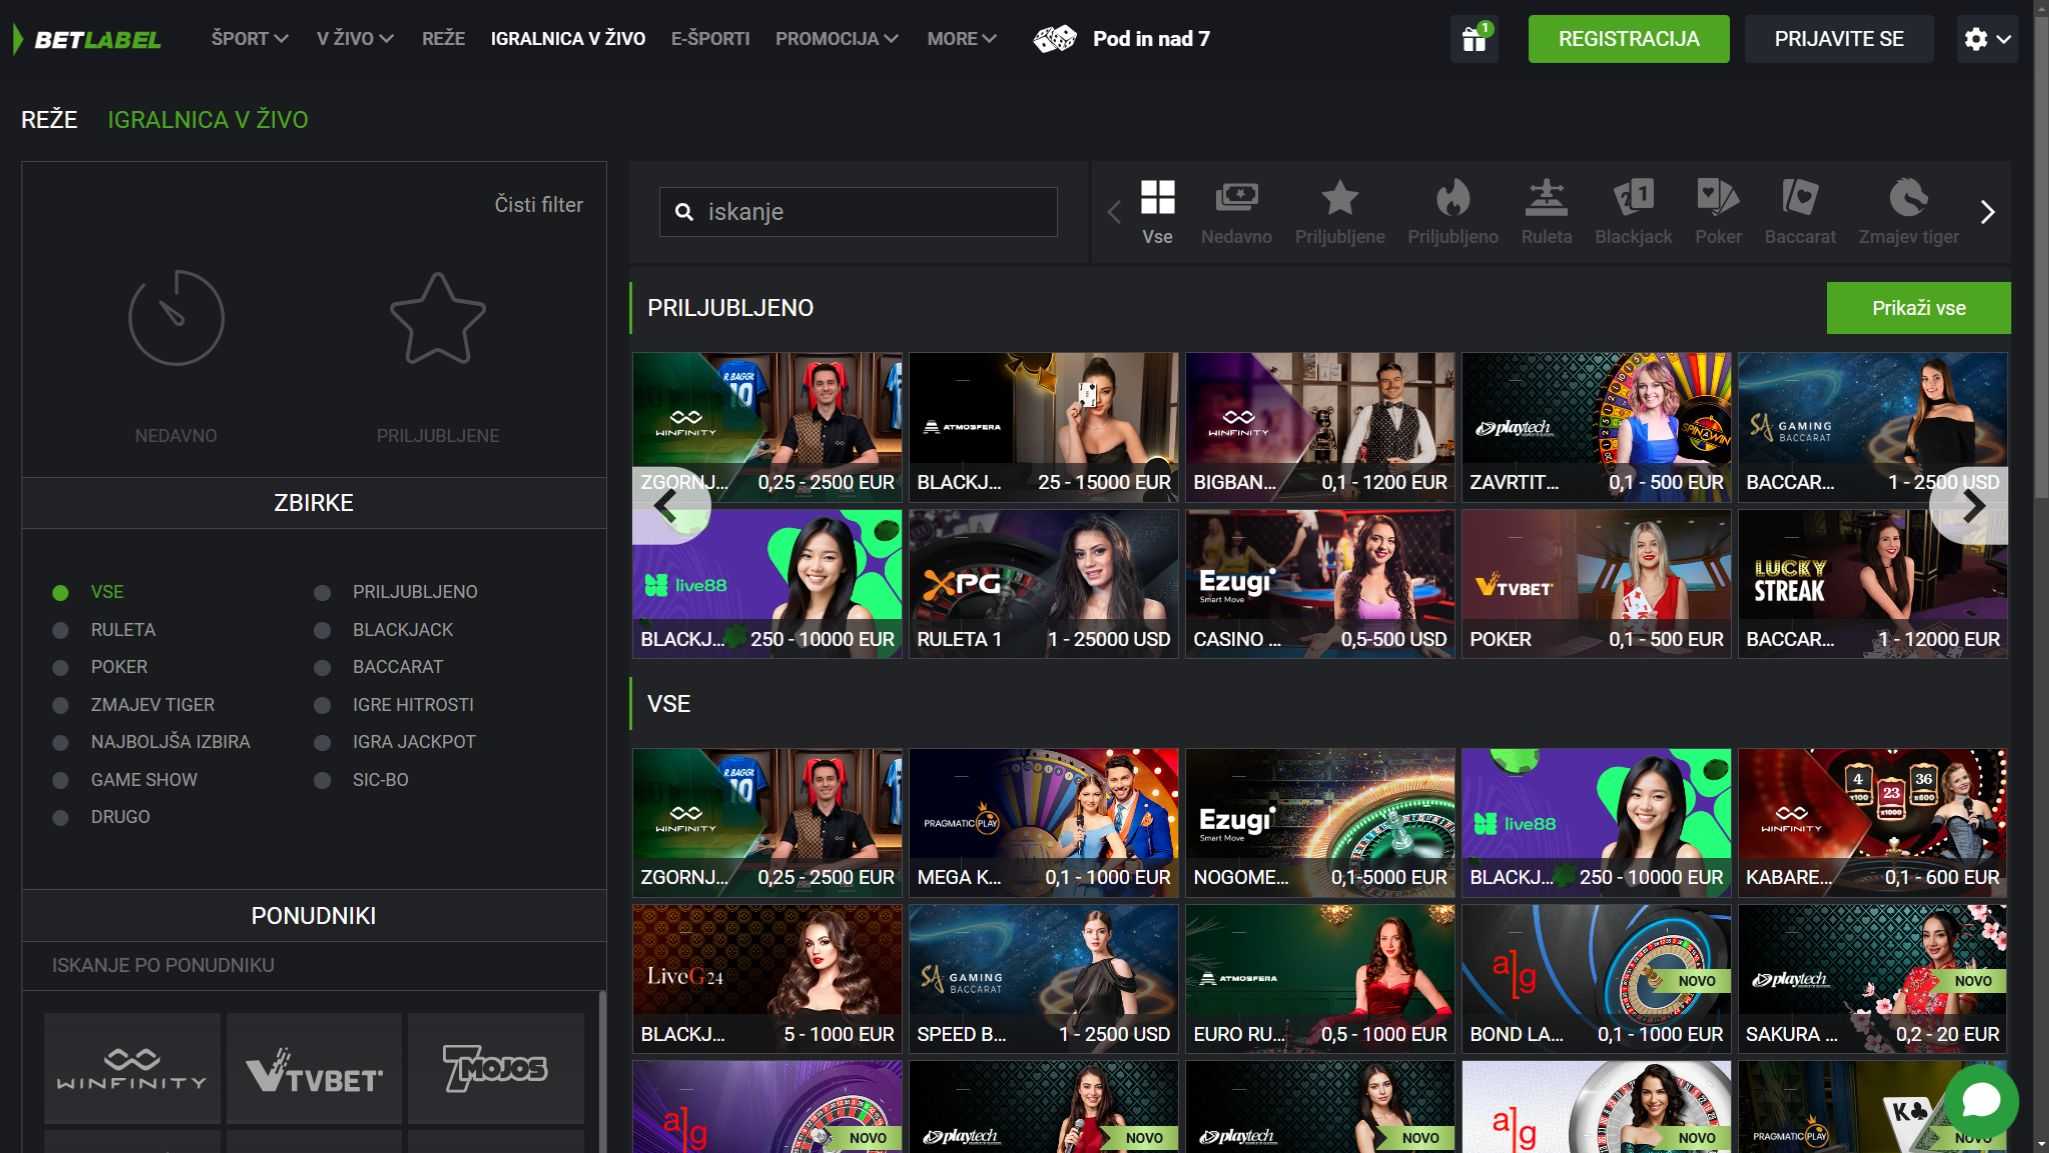Filter by 7Mojos provider logo
2049x1153 pixels.
point(496,1068)
